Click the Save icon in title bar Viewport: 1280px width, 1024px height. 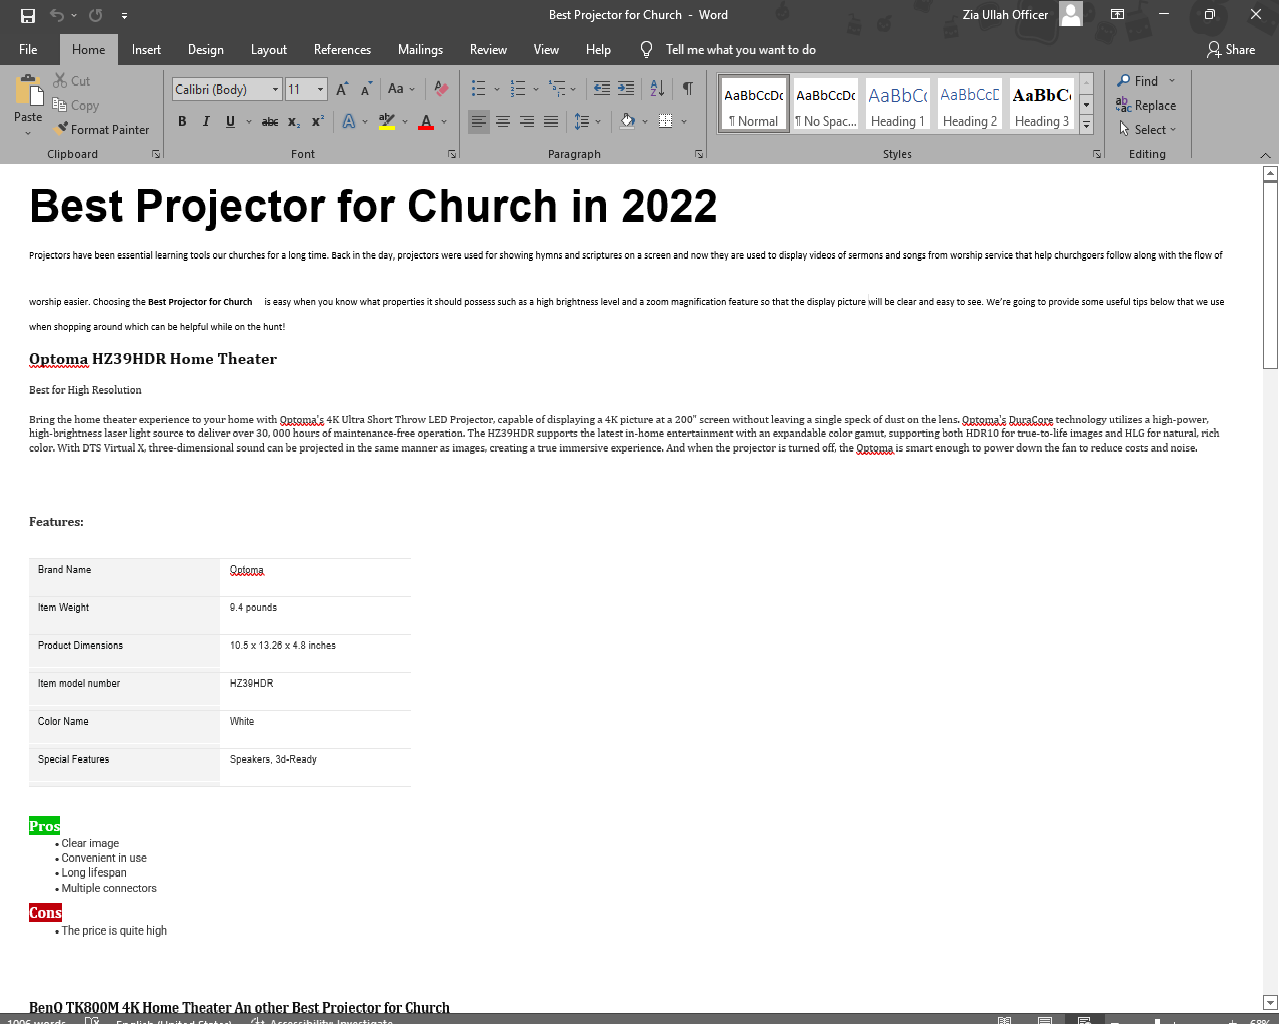pyautogui.click(x=28, y=15)
